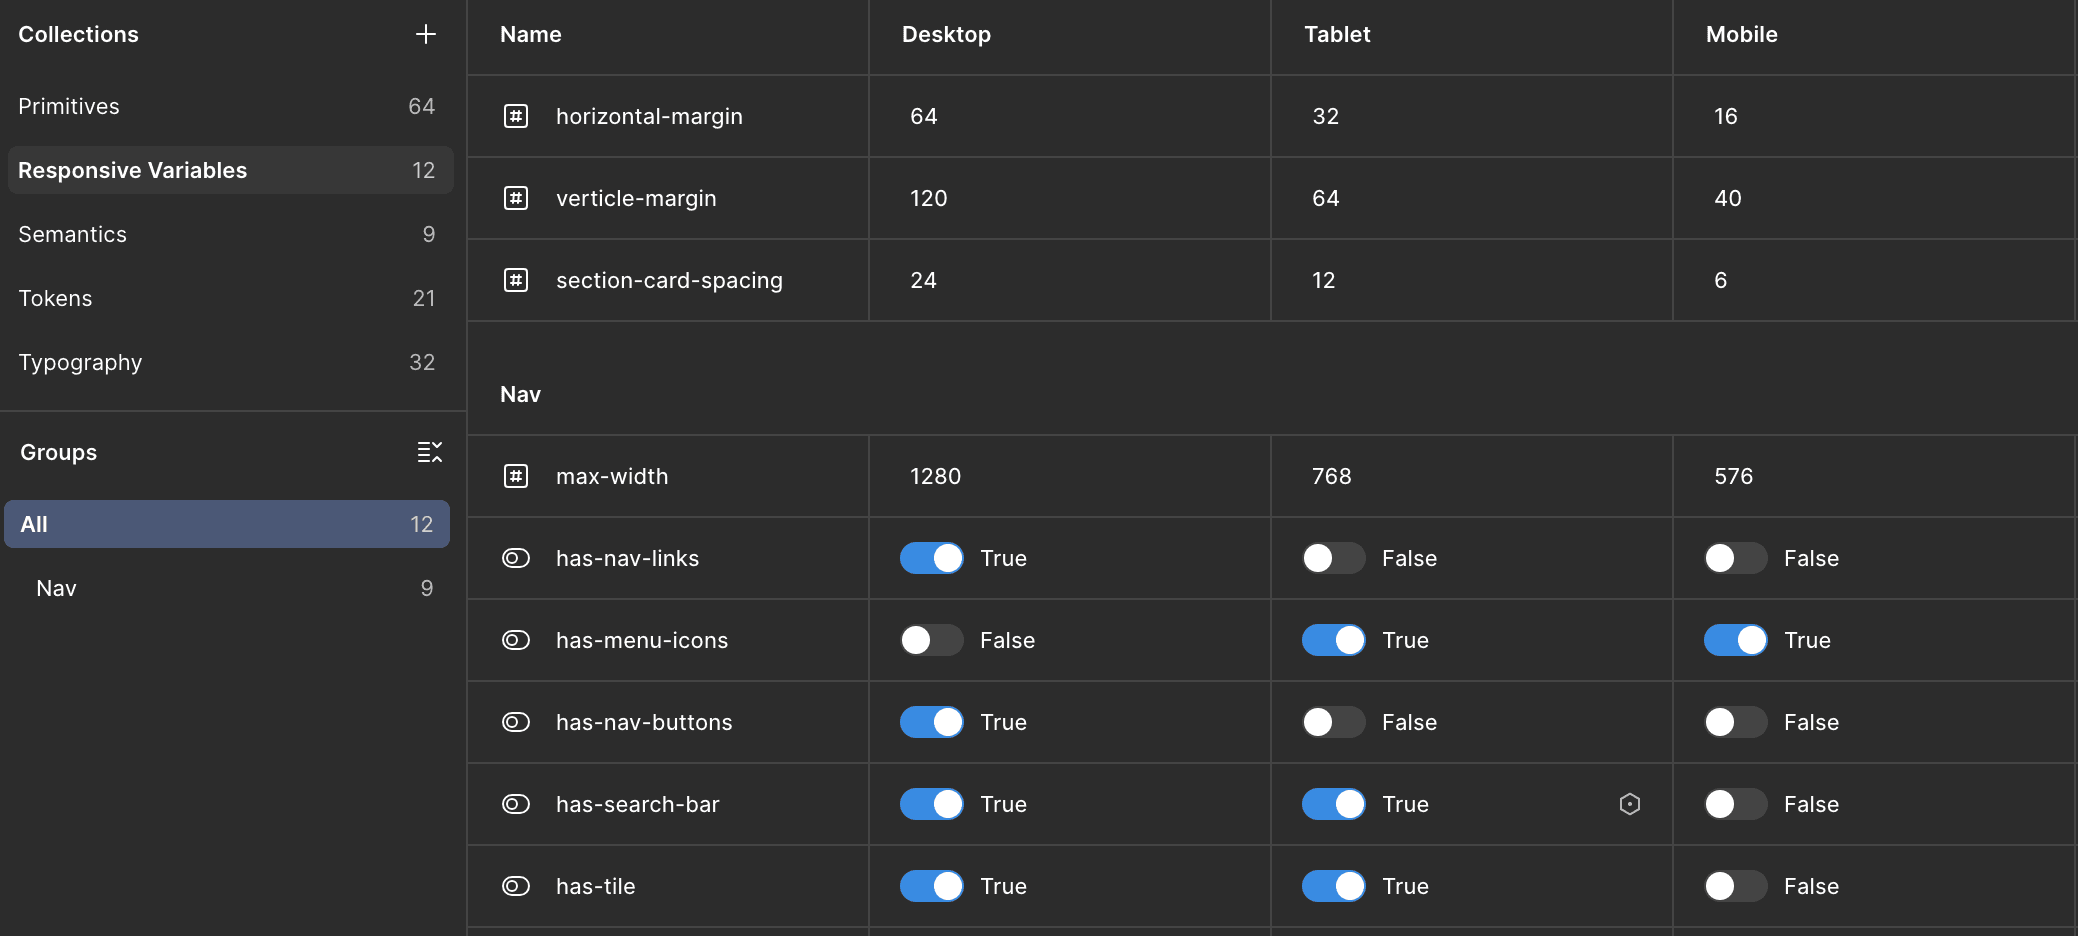Turn on has-tile for Mobile
The image size is (2078, 936).
1735,886
